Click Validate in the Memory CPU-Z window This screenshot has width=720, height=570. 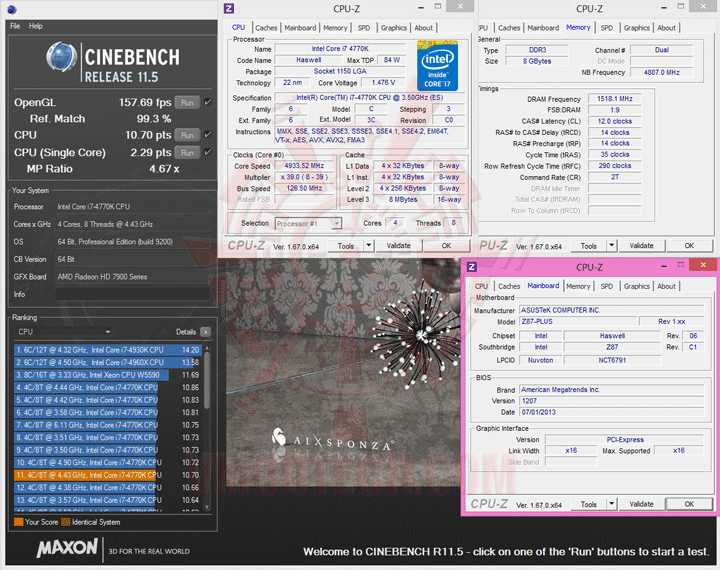coord(641,246)
